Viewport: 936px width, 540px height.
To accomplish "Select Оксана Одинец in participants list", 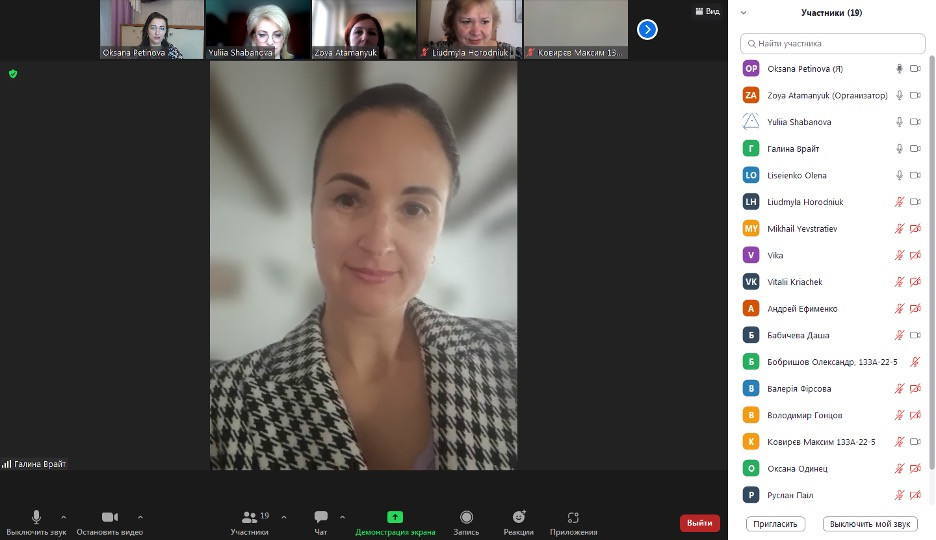I will tap(832, 468).
